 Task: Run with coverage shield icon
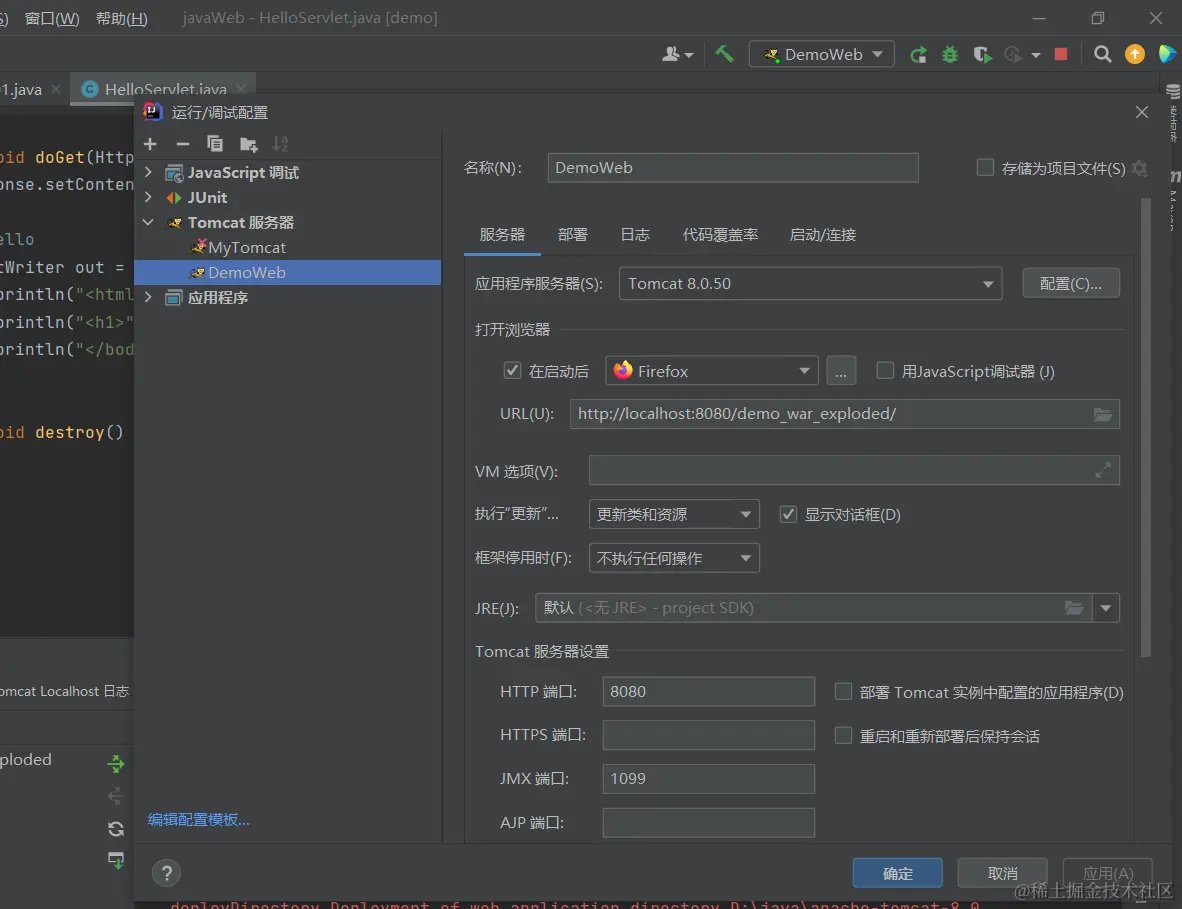coord(981,54)
